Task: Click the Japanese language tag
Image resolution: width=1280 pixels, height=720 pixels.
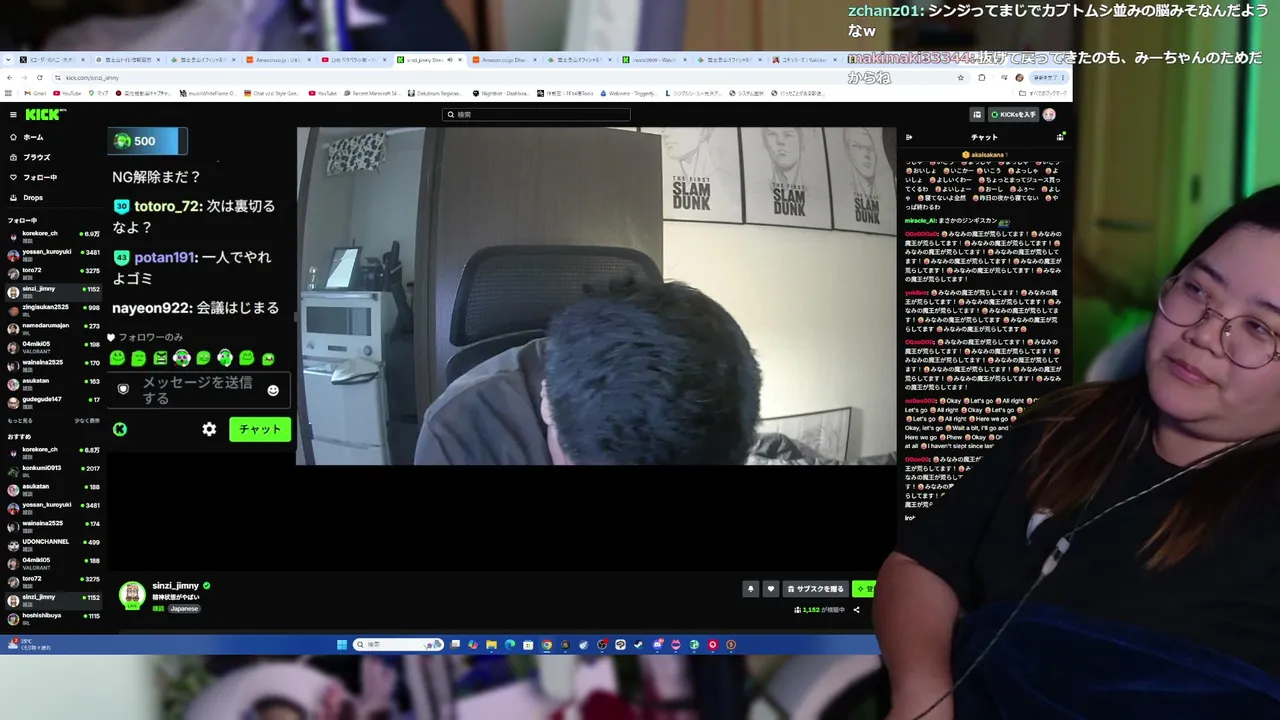Action: pyautogui.click(x=184, y=609)
